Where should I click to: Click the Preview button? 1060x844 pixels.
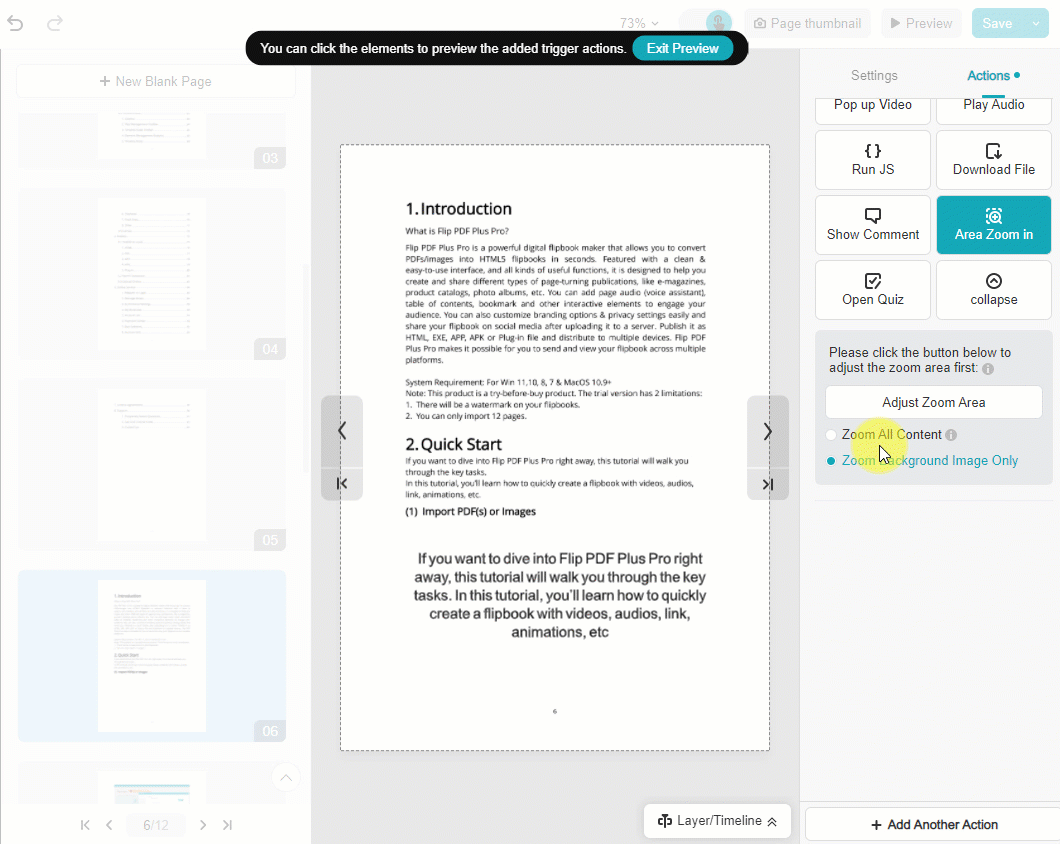tap(921, 23)
